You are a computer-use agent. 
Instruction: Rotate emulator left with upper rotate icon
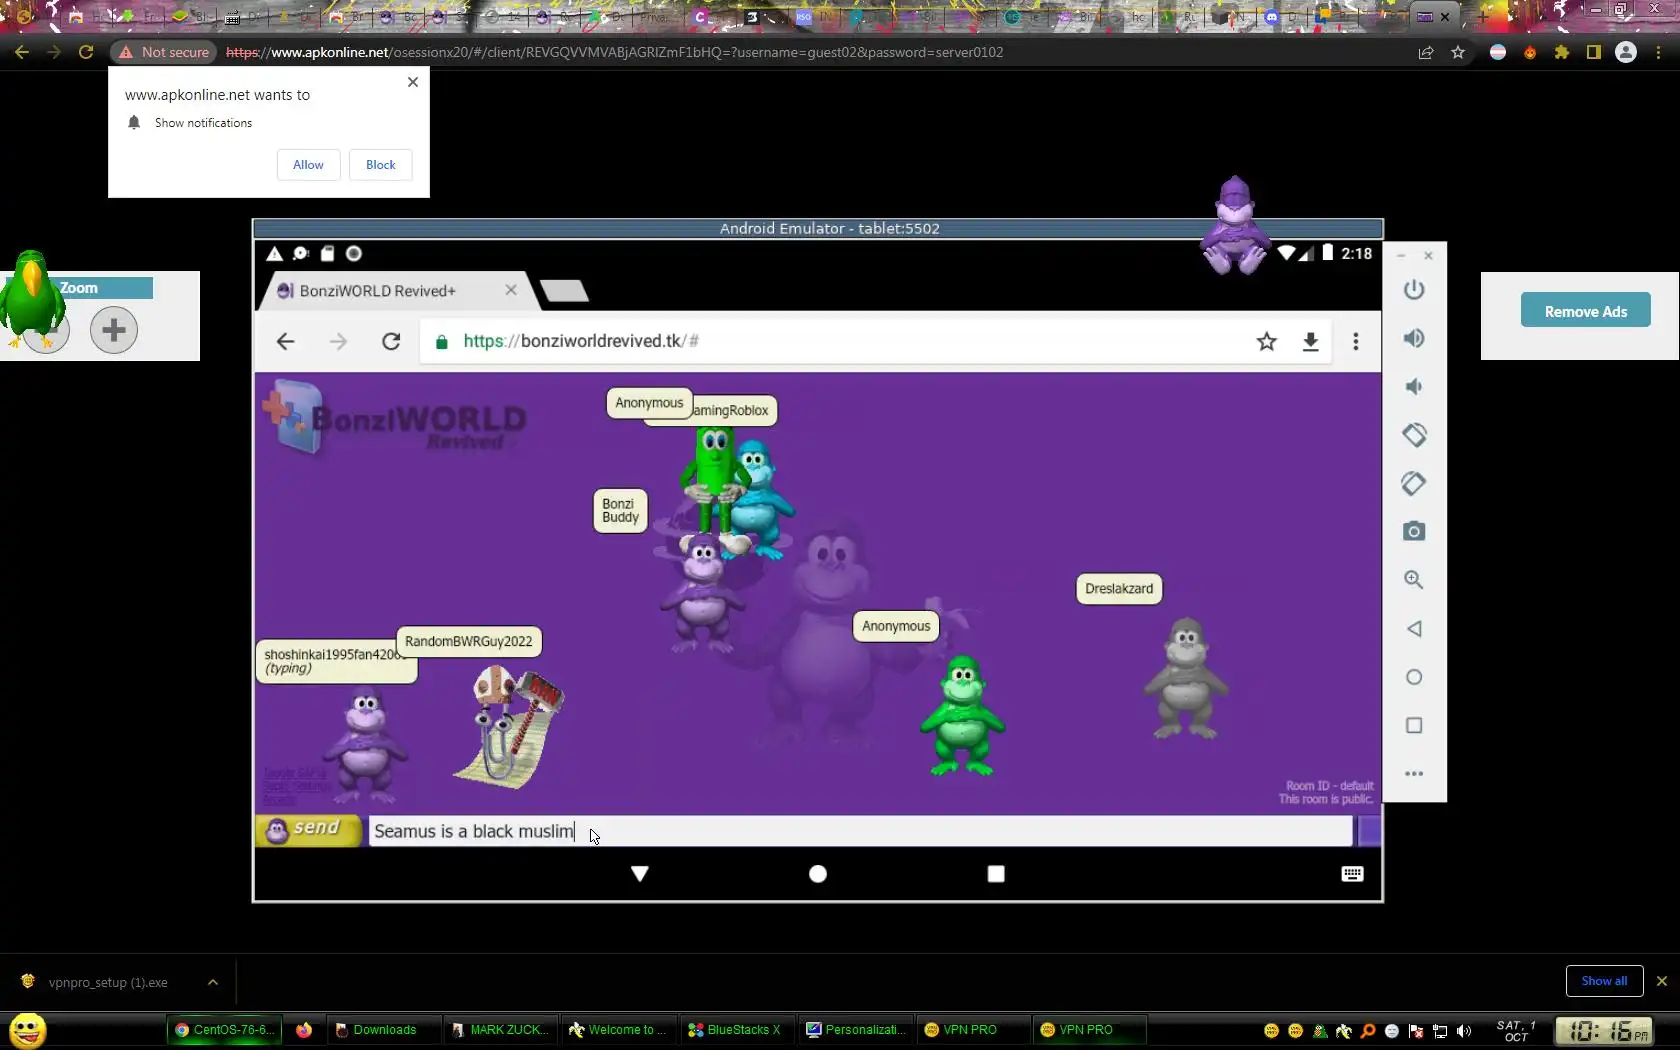pyautogui.click(x=1413, y=435)
